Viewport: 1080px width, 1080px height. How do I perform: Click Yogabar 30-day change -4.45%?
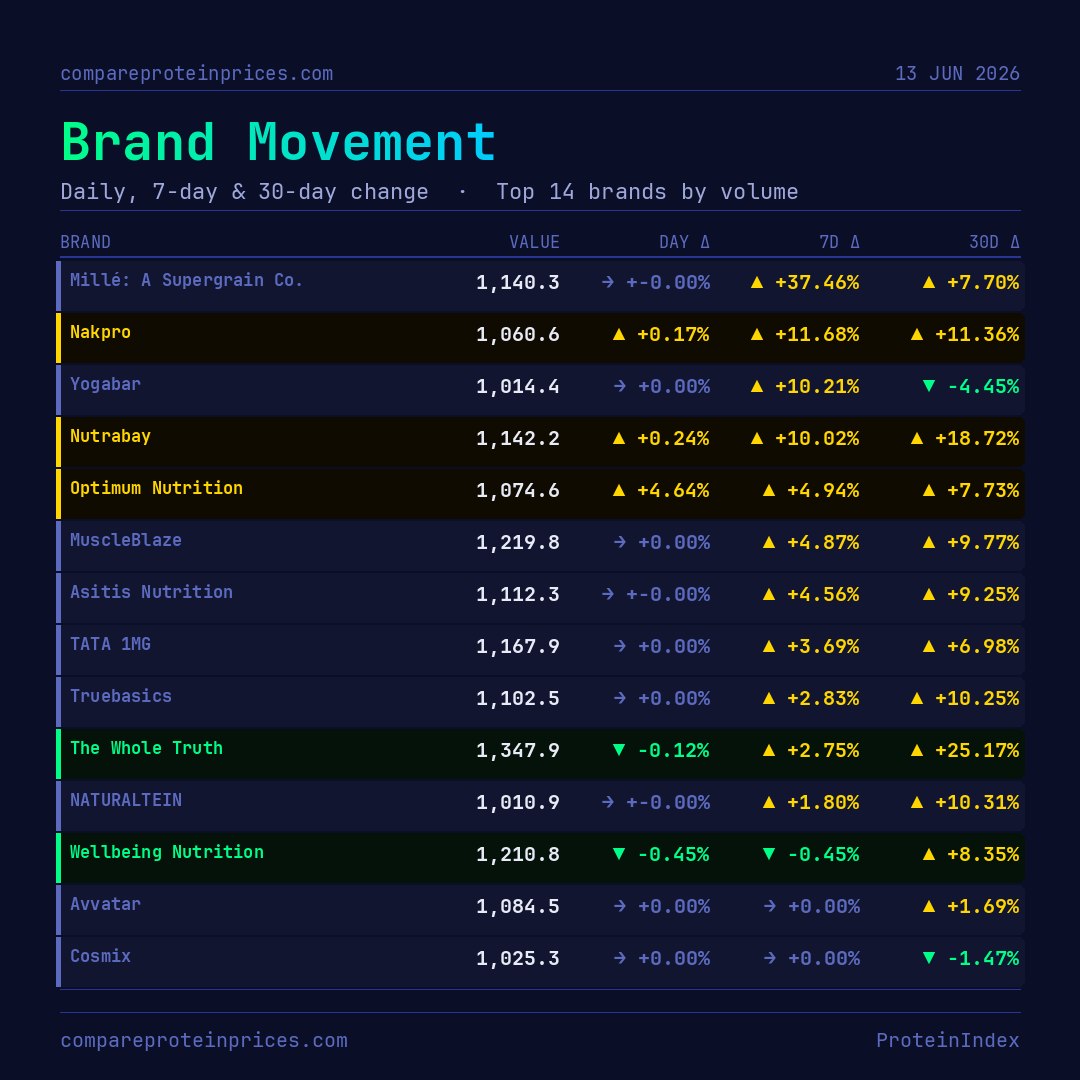coord(983,386)
